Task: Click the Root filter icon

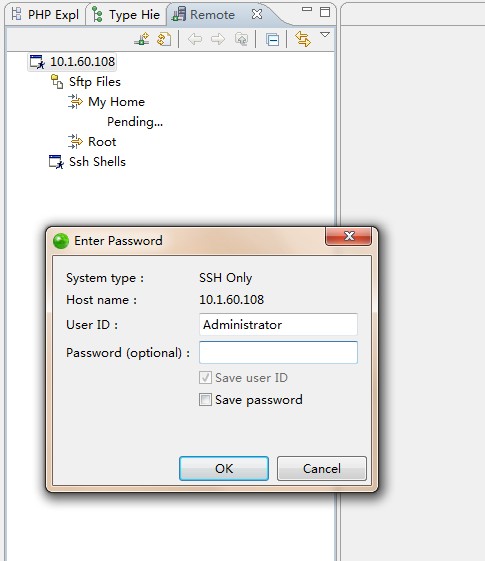Action: point(75,141)
